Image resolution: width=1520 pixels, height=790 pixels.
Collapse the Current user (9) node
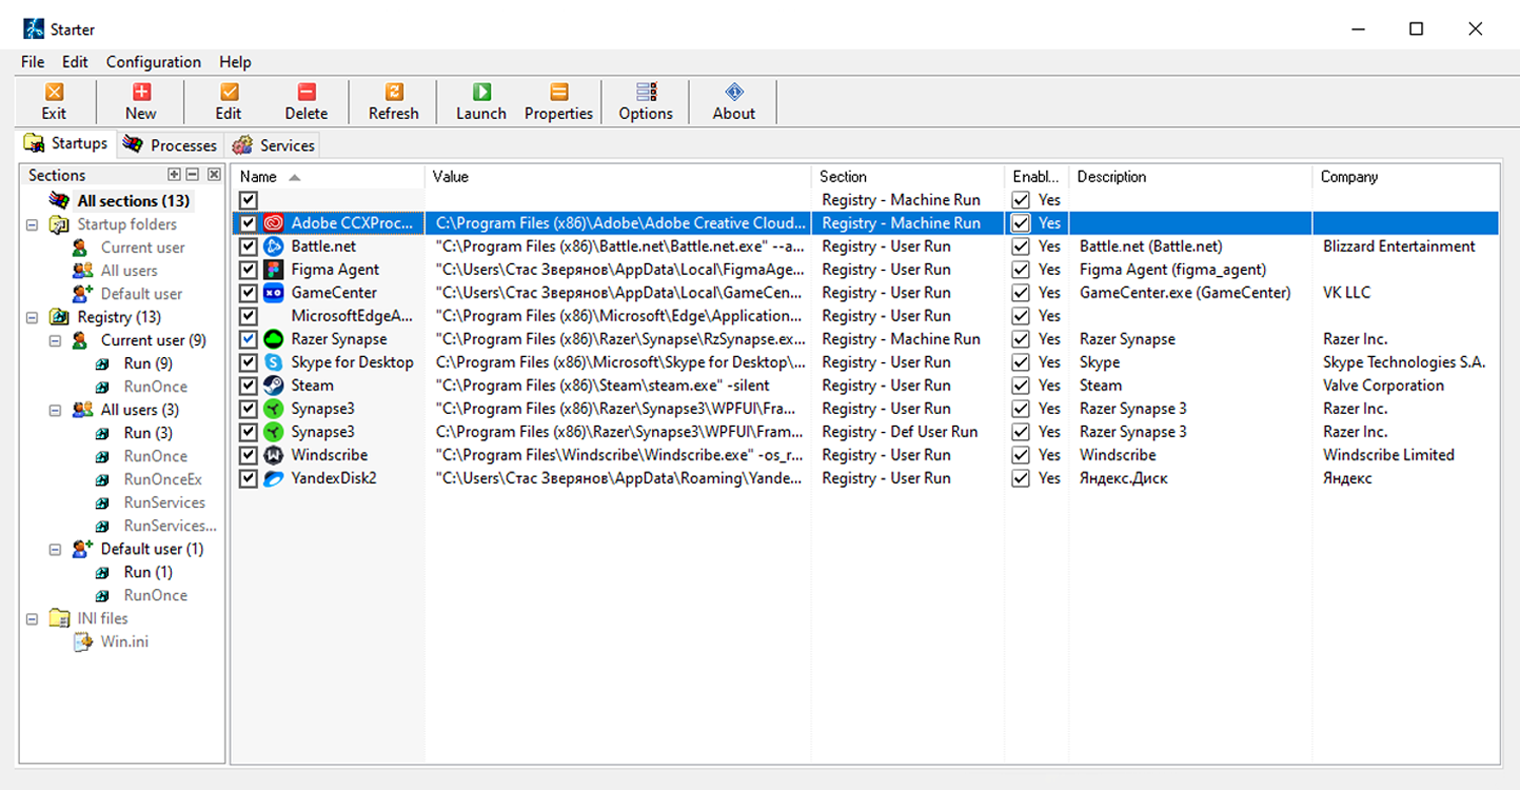pos(55,341)
